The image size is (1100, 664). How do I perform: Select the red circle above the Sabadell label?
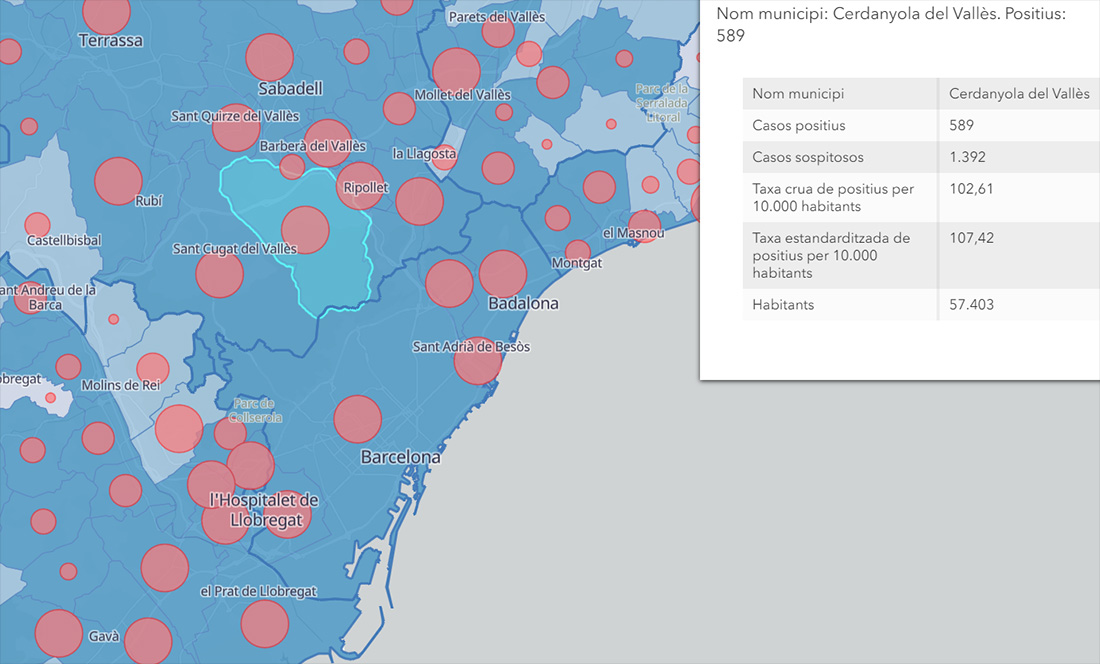click(269, 57)
